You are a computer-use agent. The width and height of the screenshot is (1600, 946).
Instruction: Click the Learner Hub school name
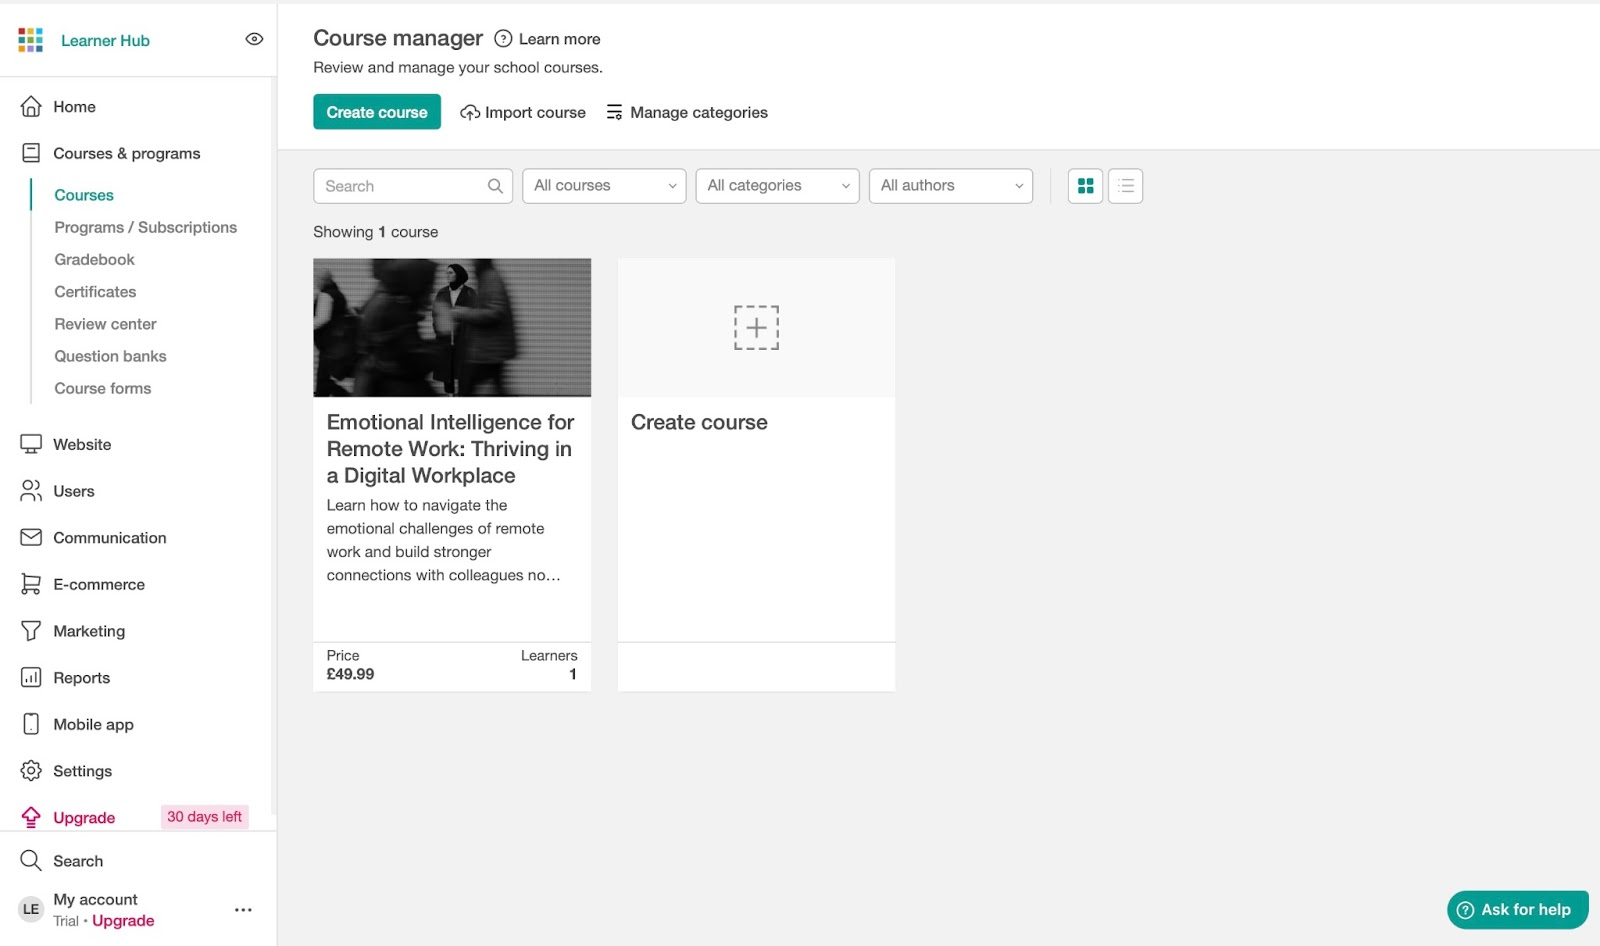point(105,40)
